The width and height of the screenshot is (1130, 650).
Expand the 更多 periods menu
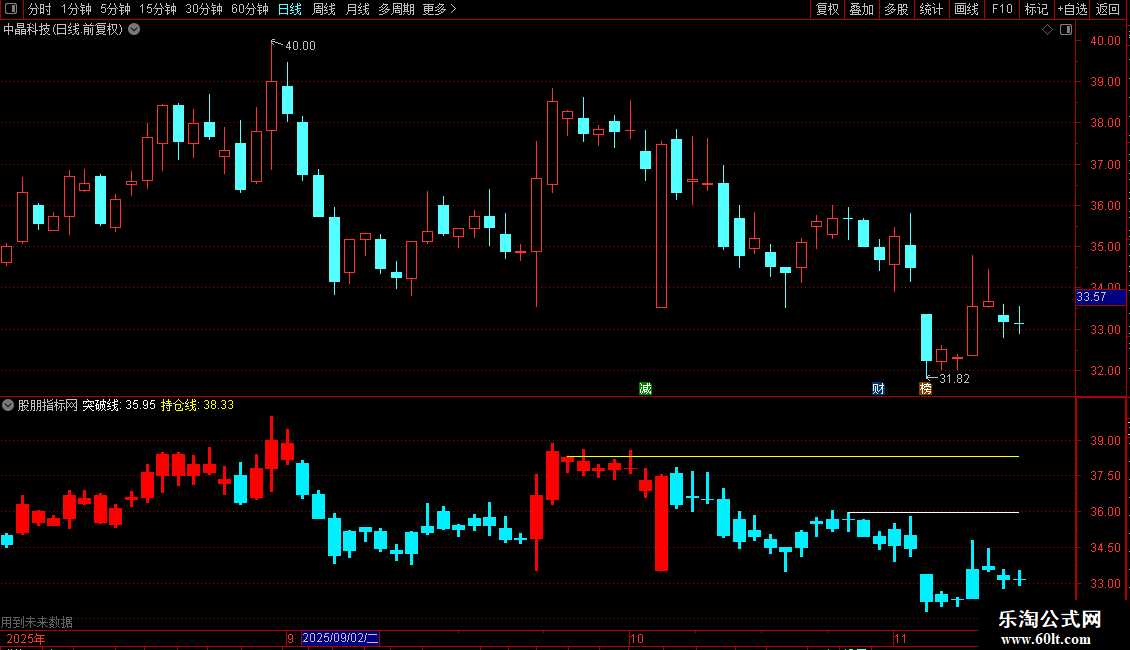(439, 9)
